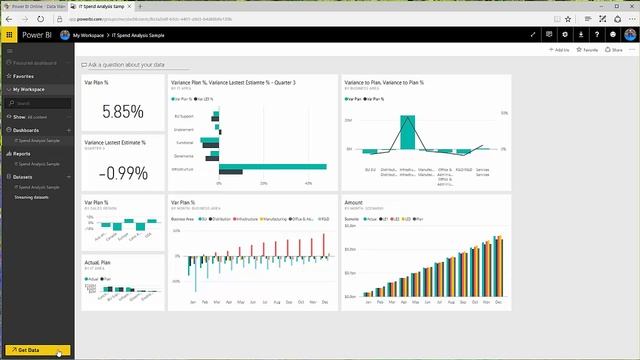
Task: Click in the navigation Search box
Action: click(x=38, y=103)
